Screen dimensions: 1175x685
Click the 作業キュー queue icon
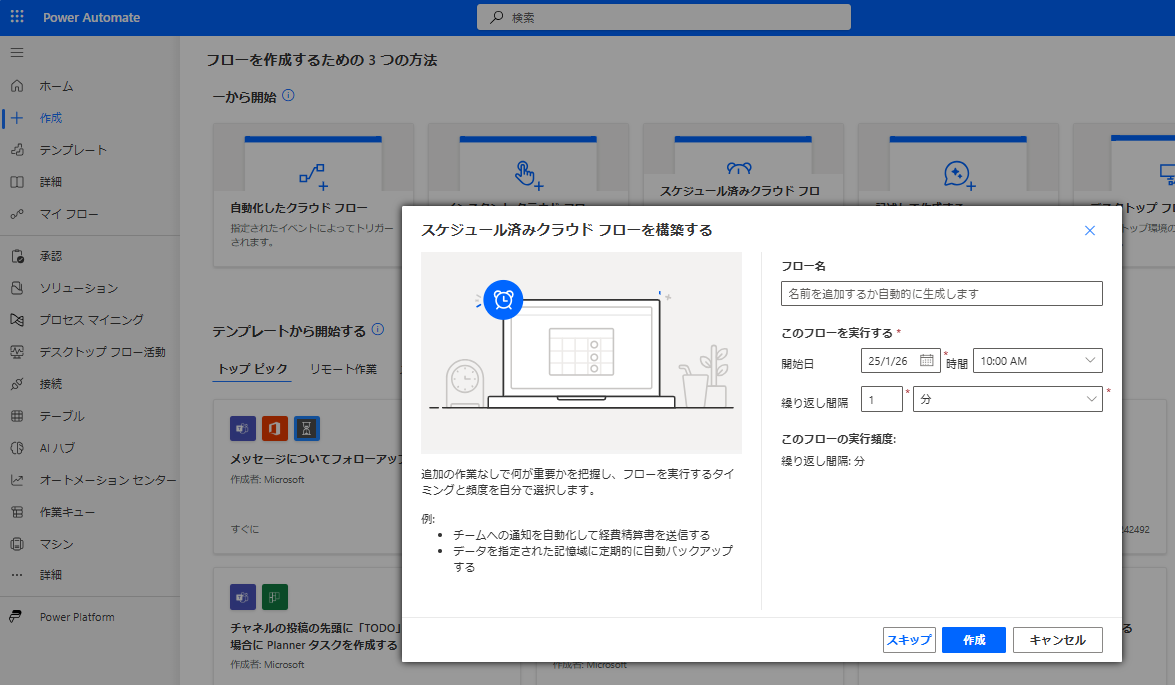tap(17, 512)
